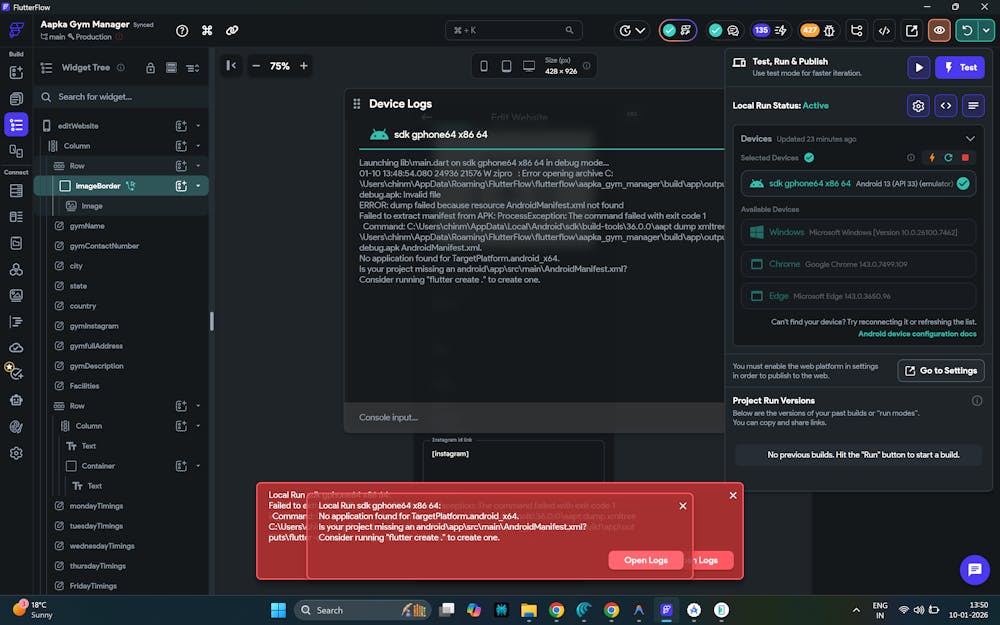
Task: Click Search for widget field
Action: [121, 97]
